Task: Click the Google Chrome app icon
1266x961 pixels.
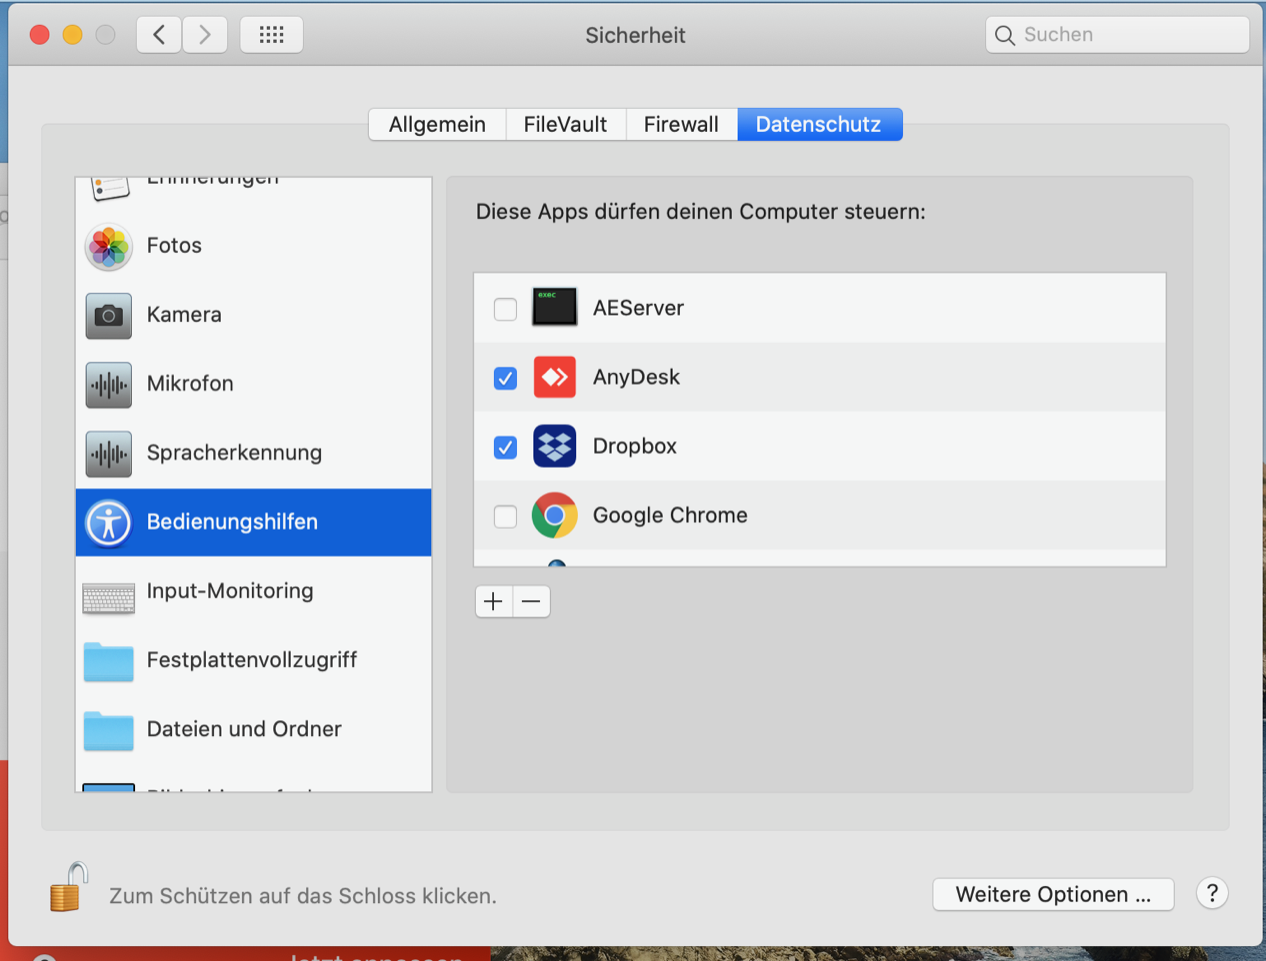Action: [x=555, y=515]
